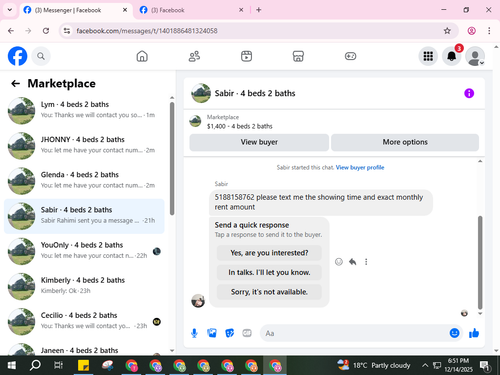Open Task View on the taskbar
Viewport: 500px width, 375px height.
point(58,366)
